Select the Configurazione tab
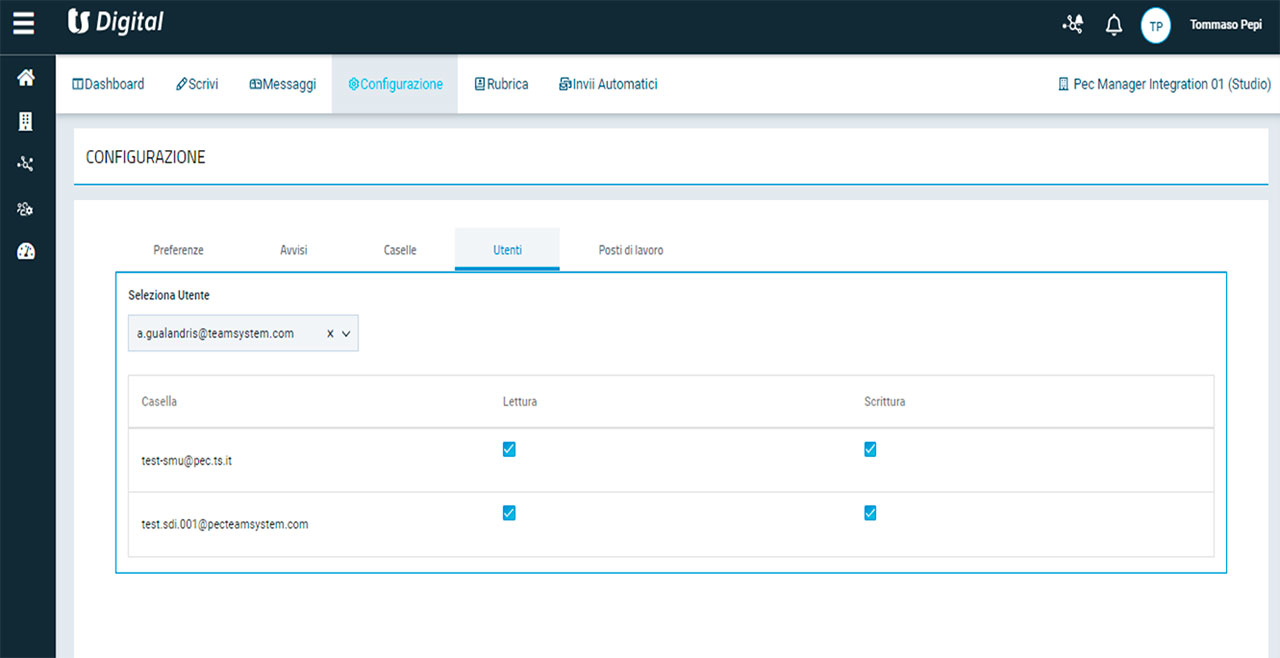Viewport: 1280px width, 658px height. point(395,84)
